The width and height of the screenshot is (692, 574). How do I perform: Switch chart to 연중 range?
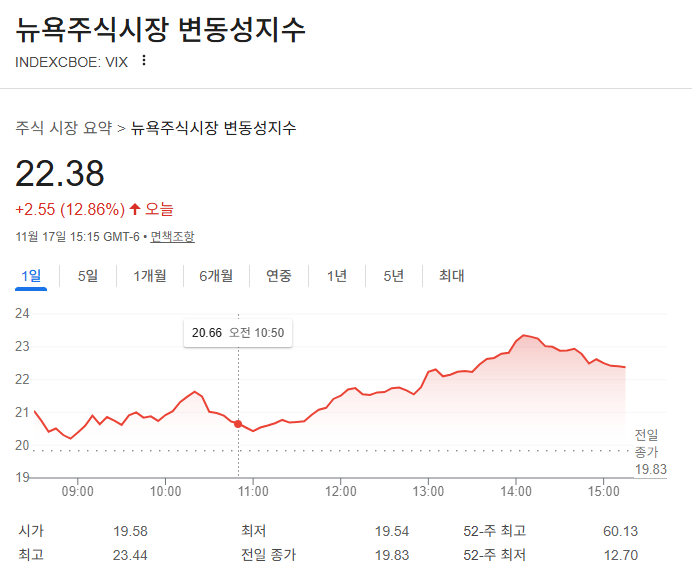point(278,276)
